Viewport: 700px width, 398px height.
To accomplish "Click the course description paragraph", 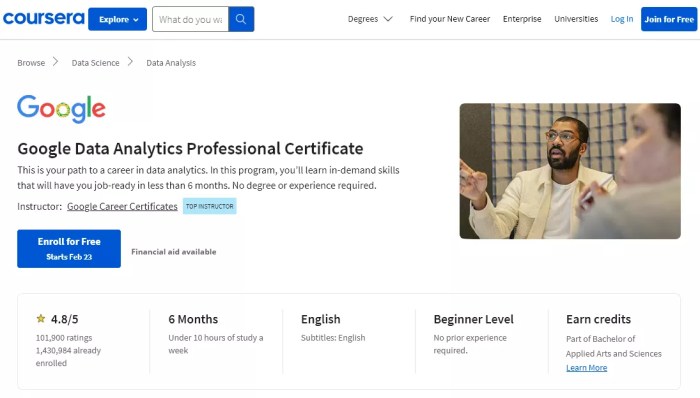I will pyautogui.click(x=208, y=178).
